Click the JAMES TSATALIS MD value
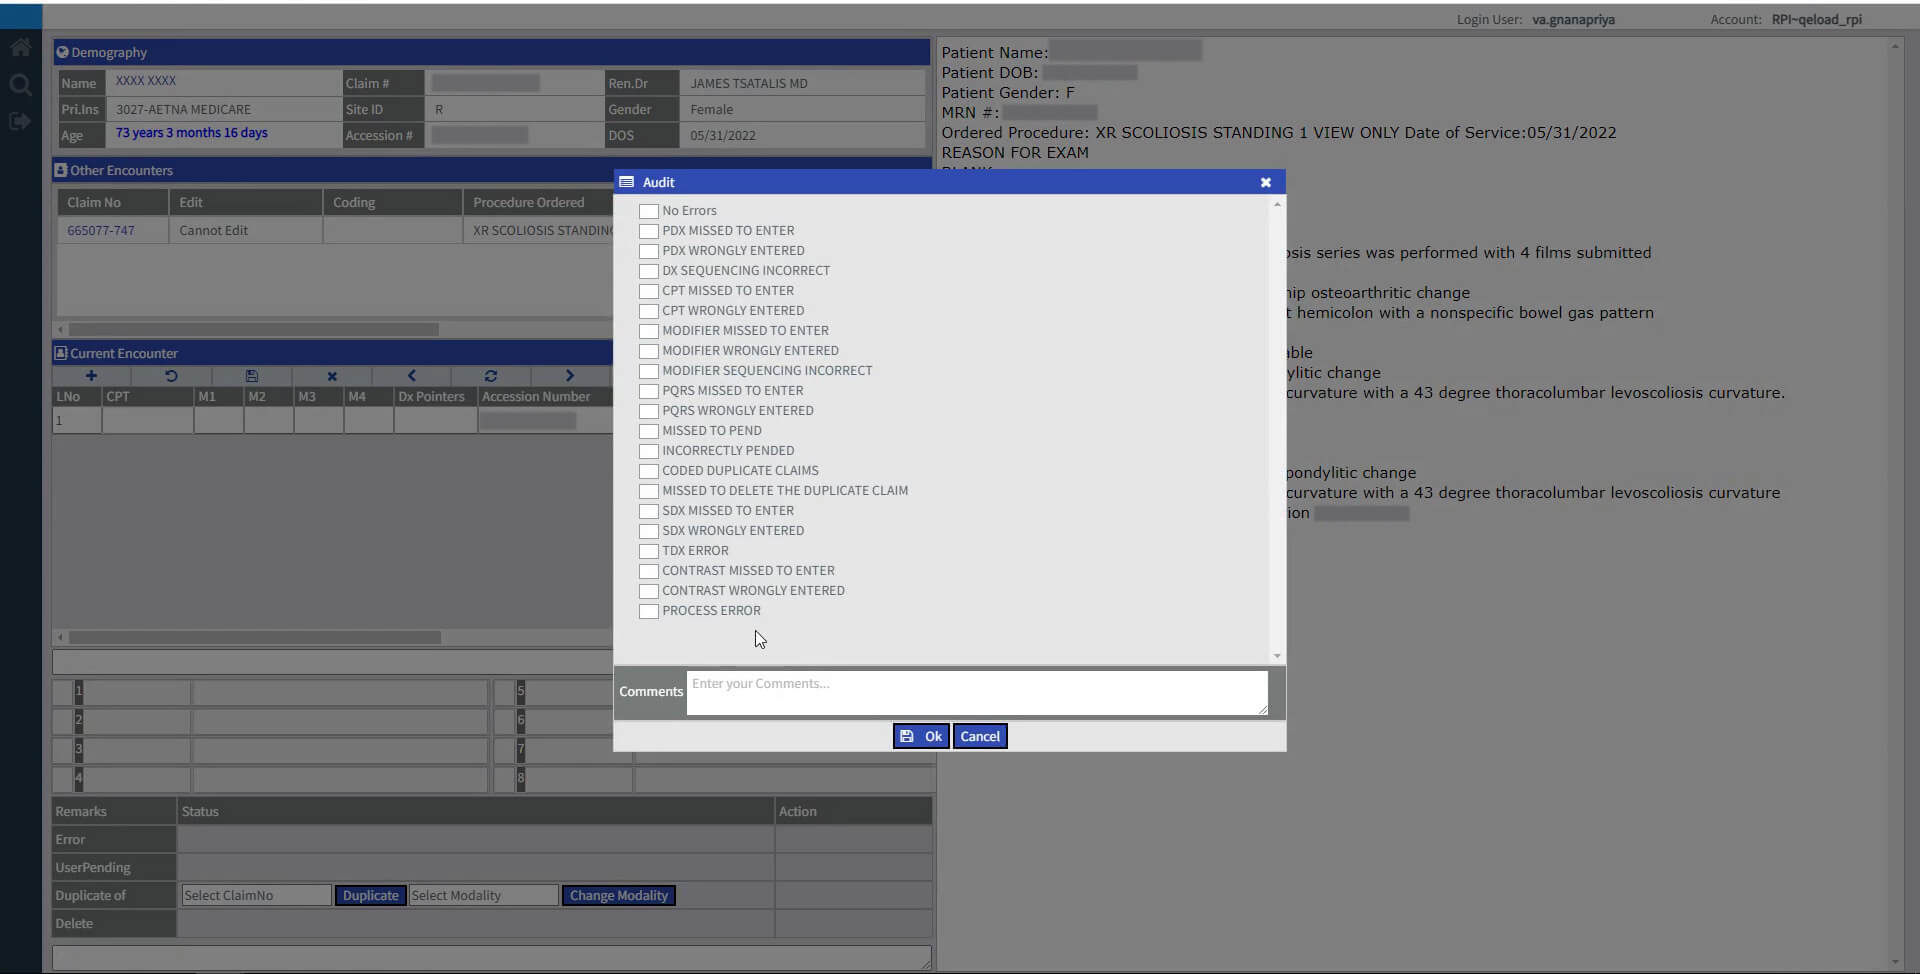 pos(749,83)
